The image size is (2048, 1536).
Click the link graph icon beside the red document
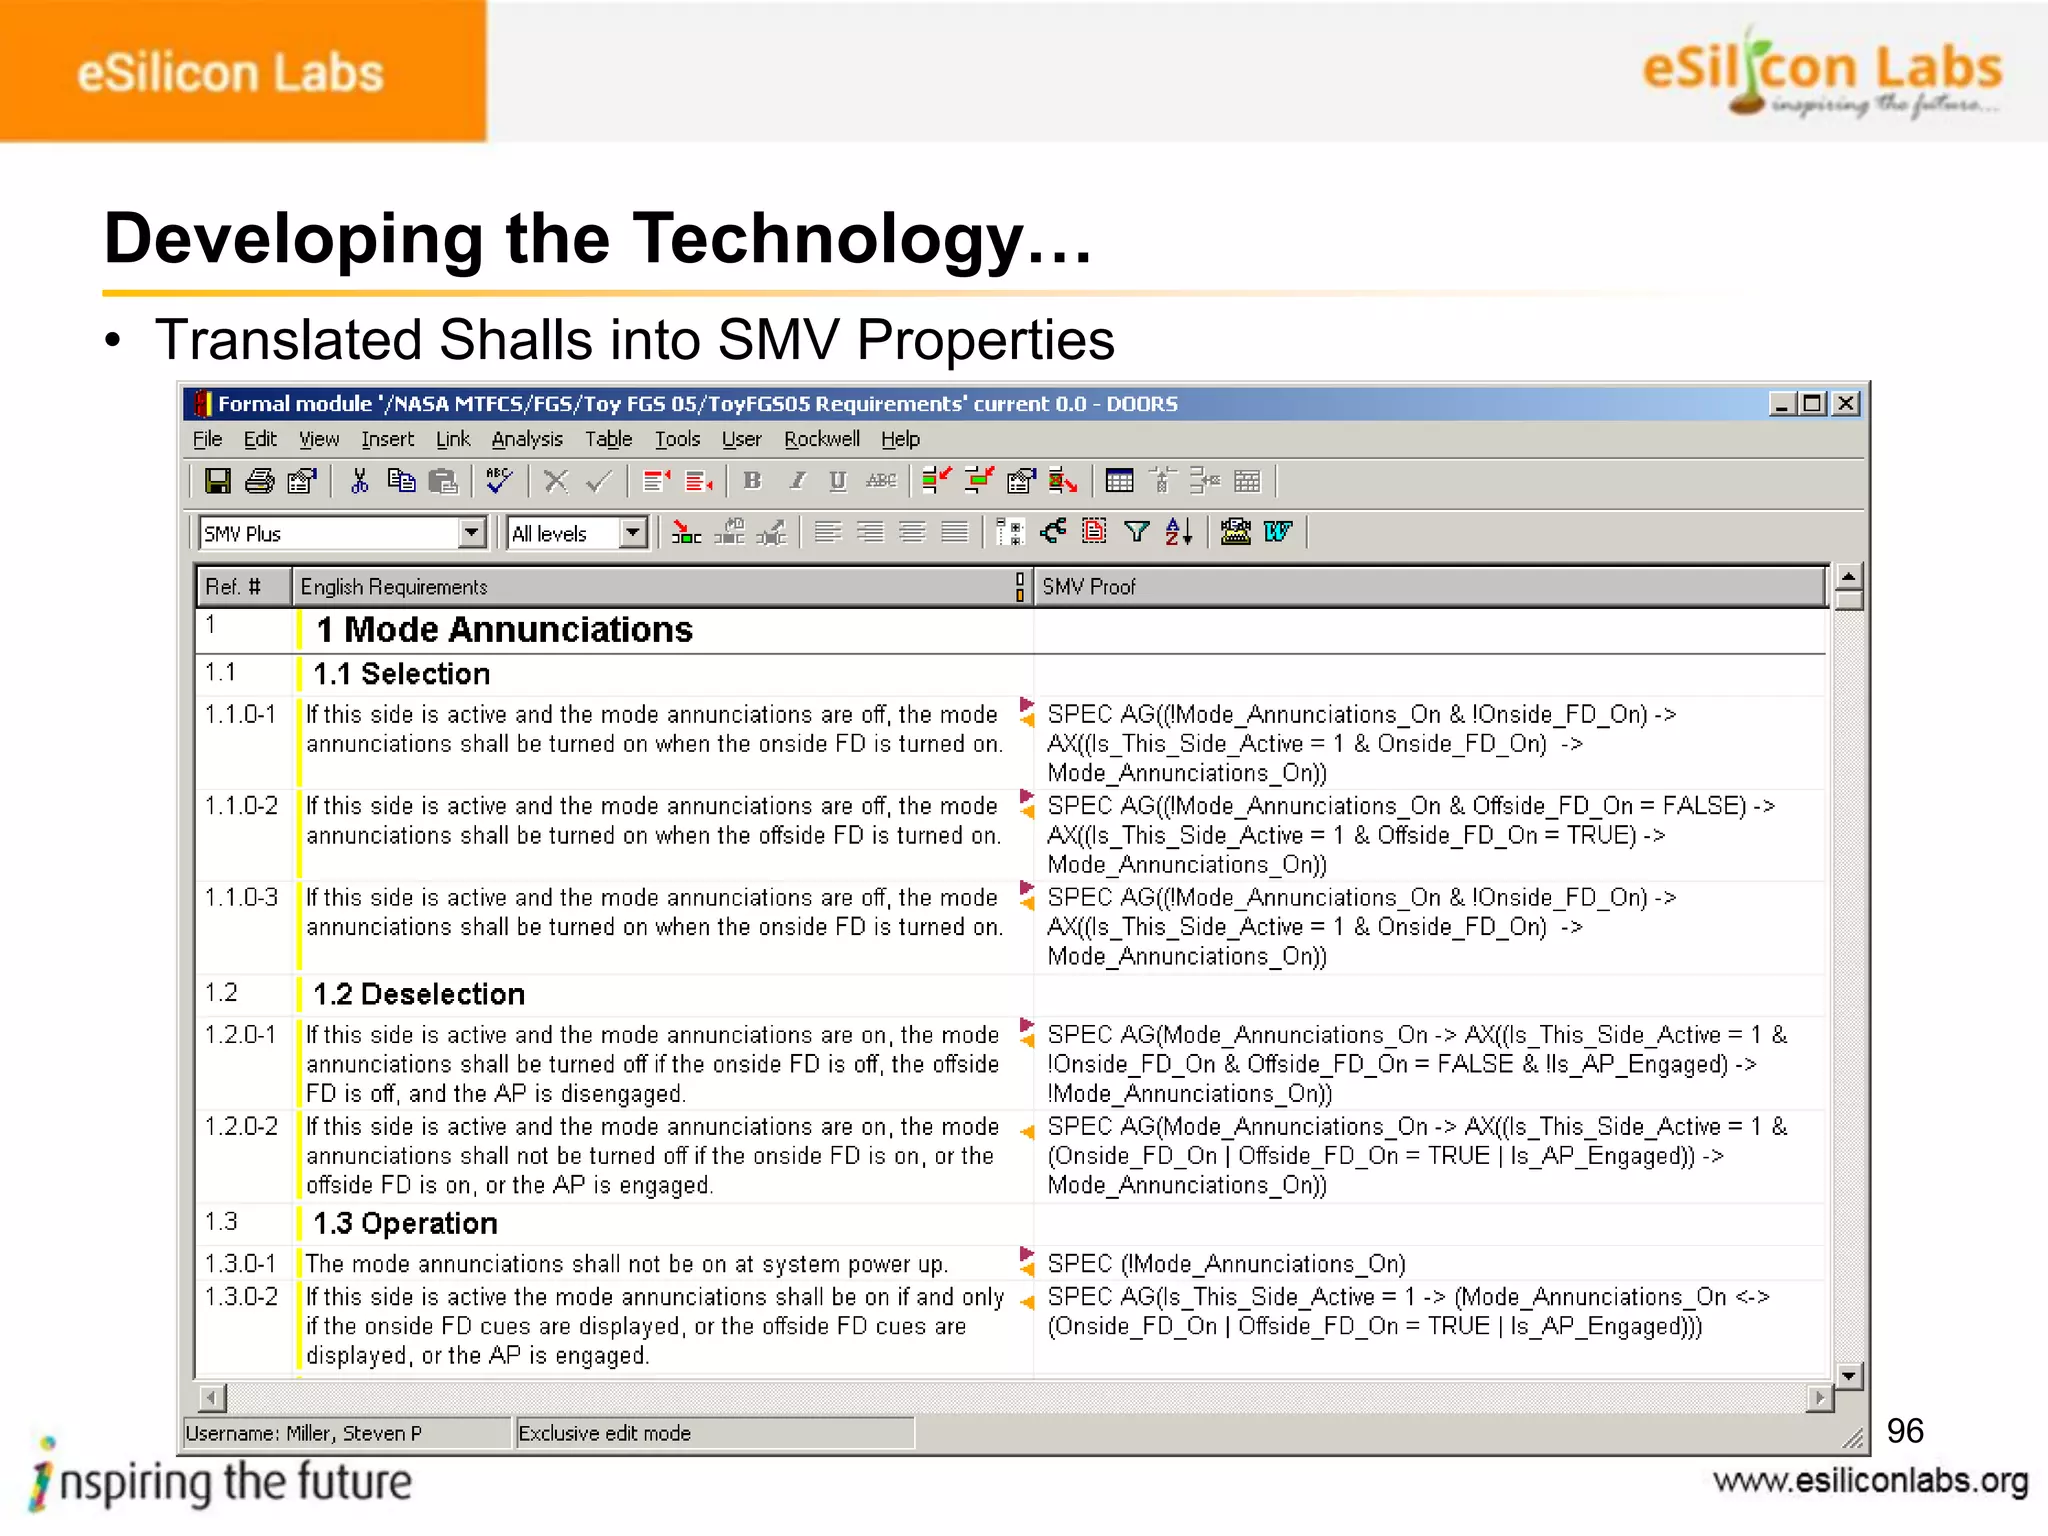[x=1053, y=533]
